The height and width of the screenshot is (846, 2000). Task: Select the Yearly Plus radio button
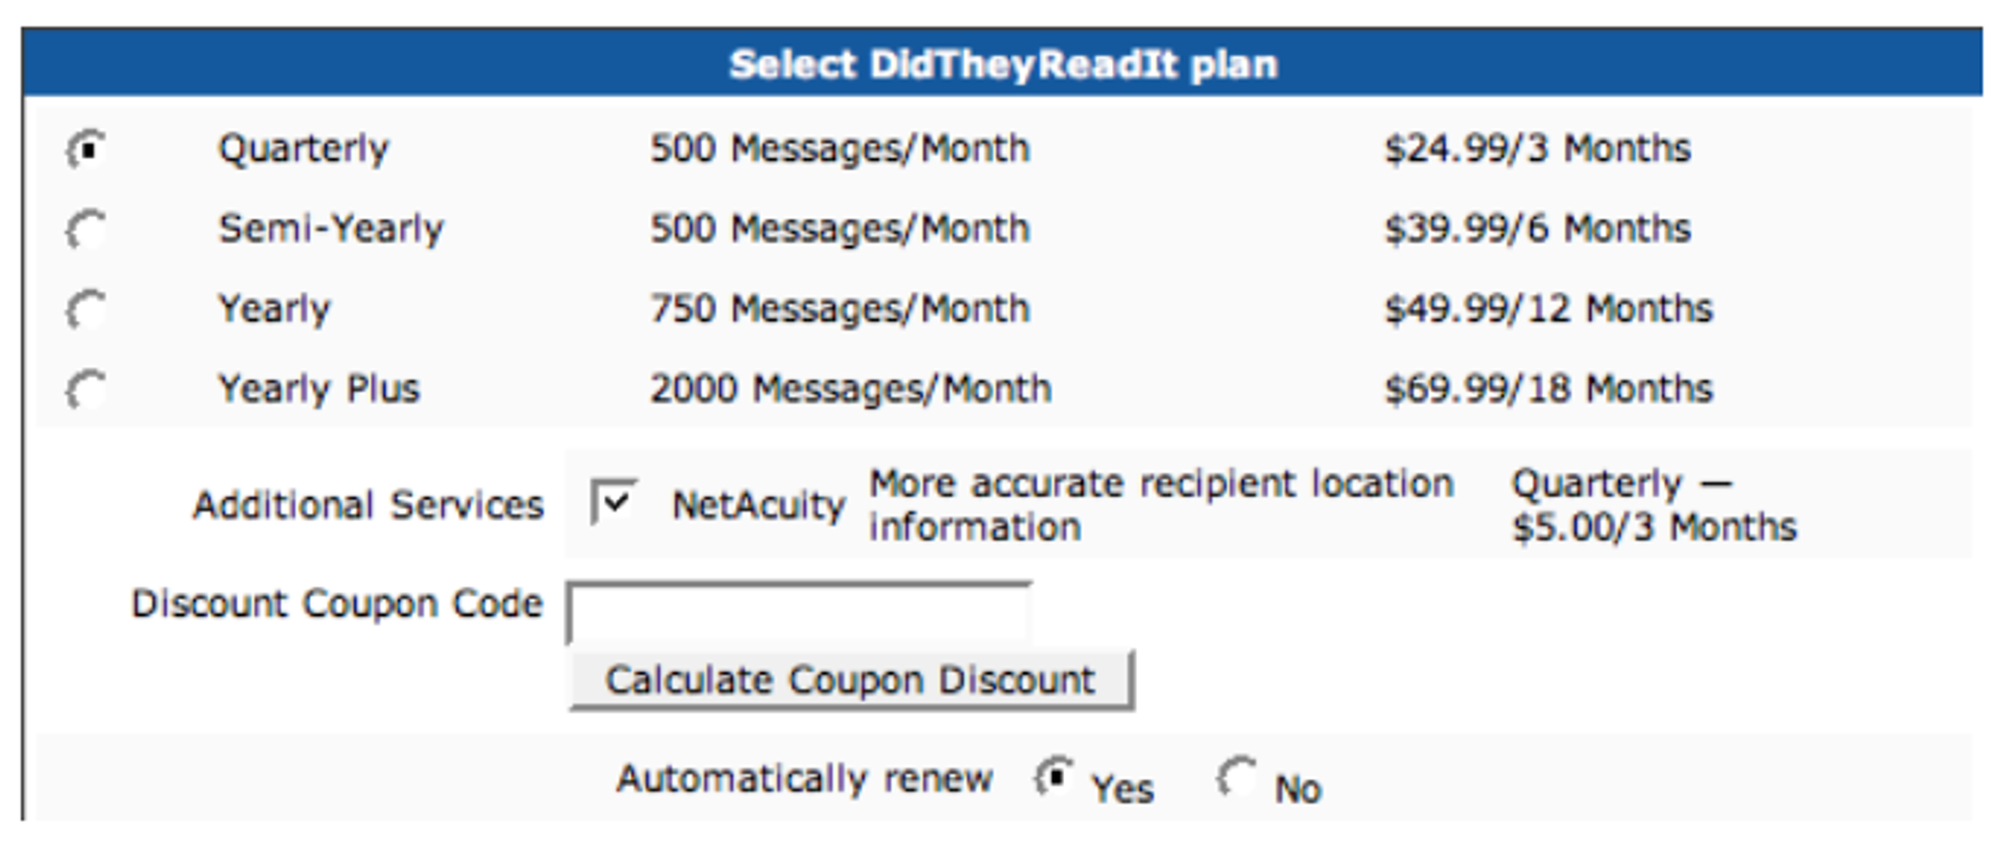[x=87, y=390]
